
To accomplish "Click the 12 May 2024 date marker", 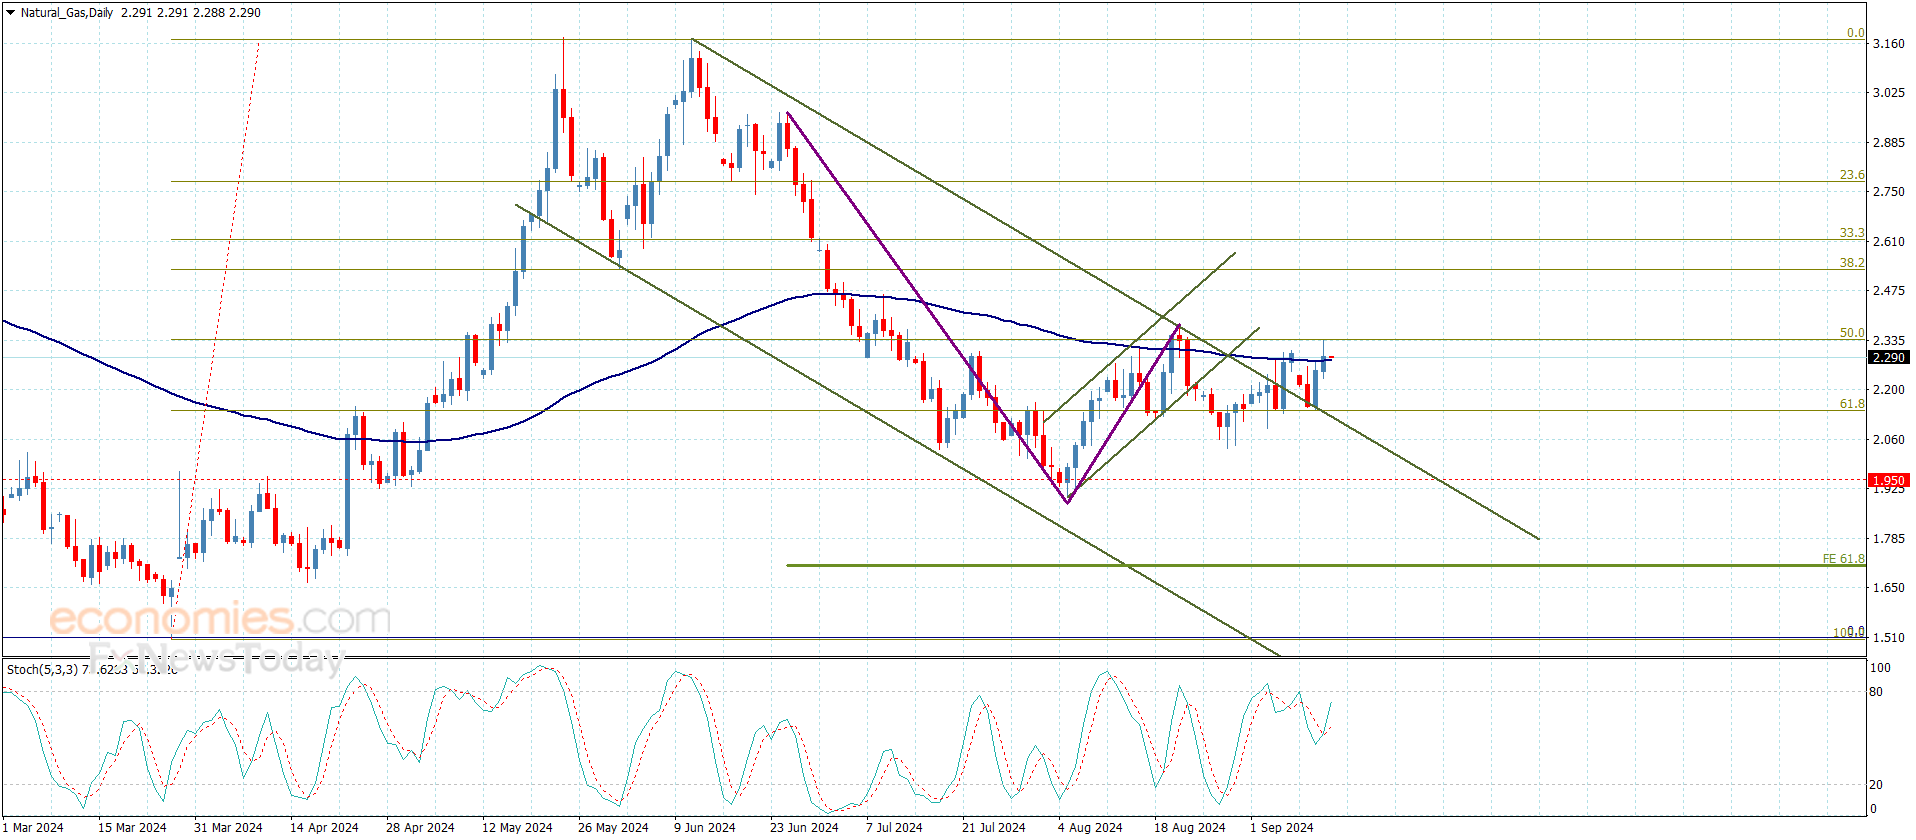I will [517, 827].
